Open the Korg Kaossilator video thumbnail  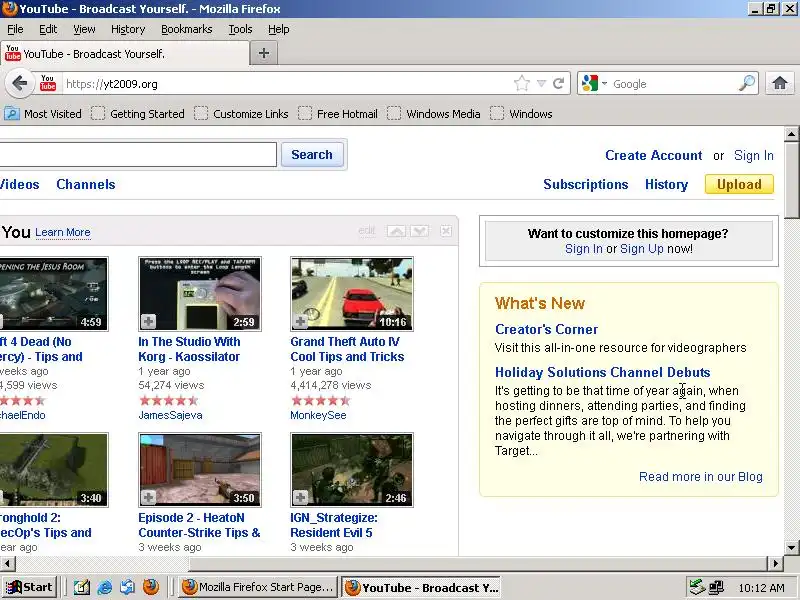point(199,294)
